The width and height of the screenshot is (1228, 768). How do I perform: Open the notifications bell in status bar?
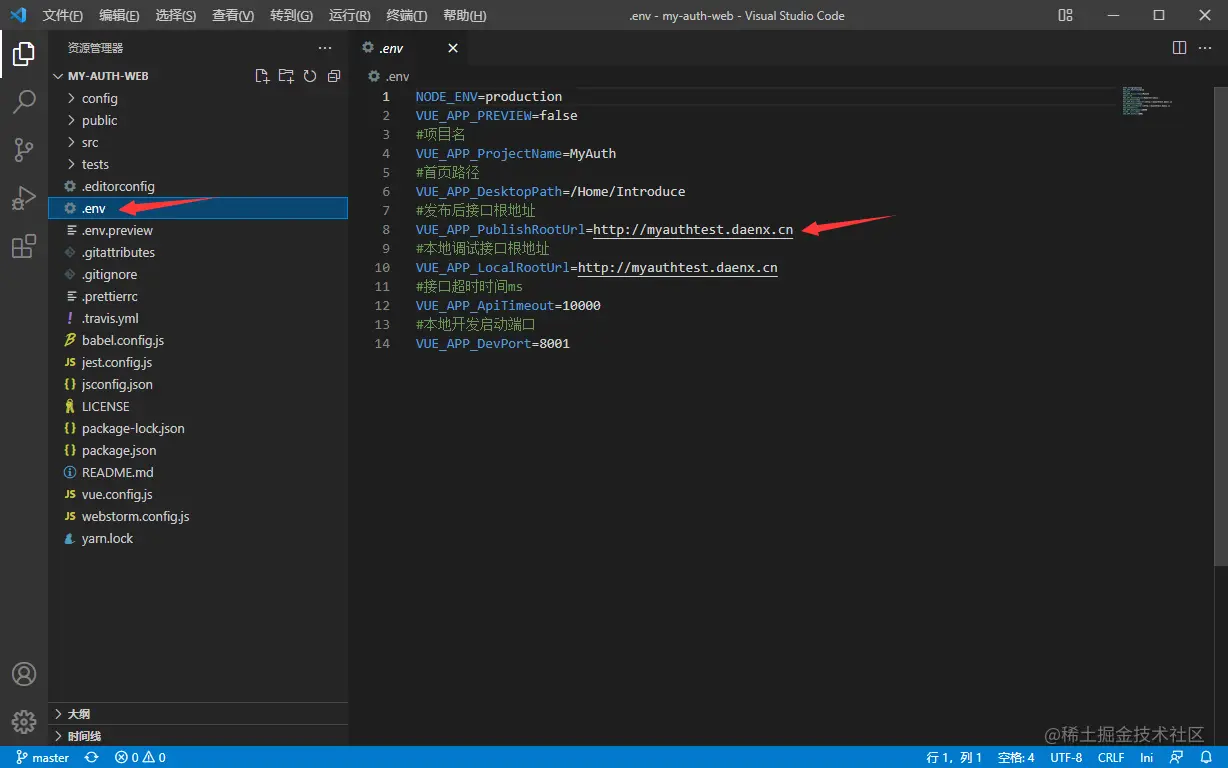pyautogui.click(x=1206, y=757)
